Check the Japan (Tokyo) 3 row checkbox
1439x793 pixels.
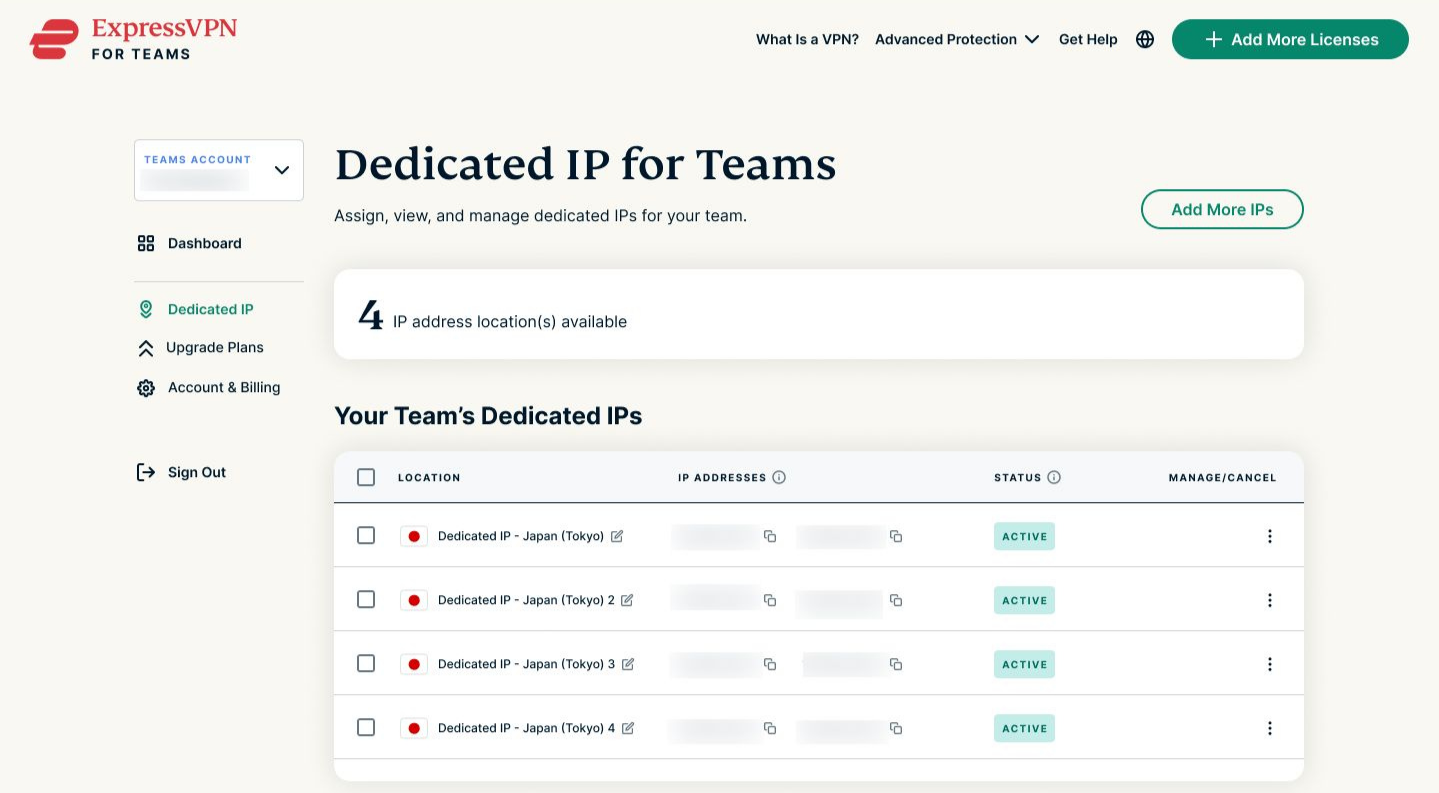[x=366, y=664]
